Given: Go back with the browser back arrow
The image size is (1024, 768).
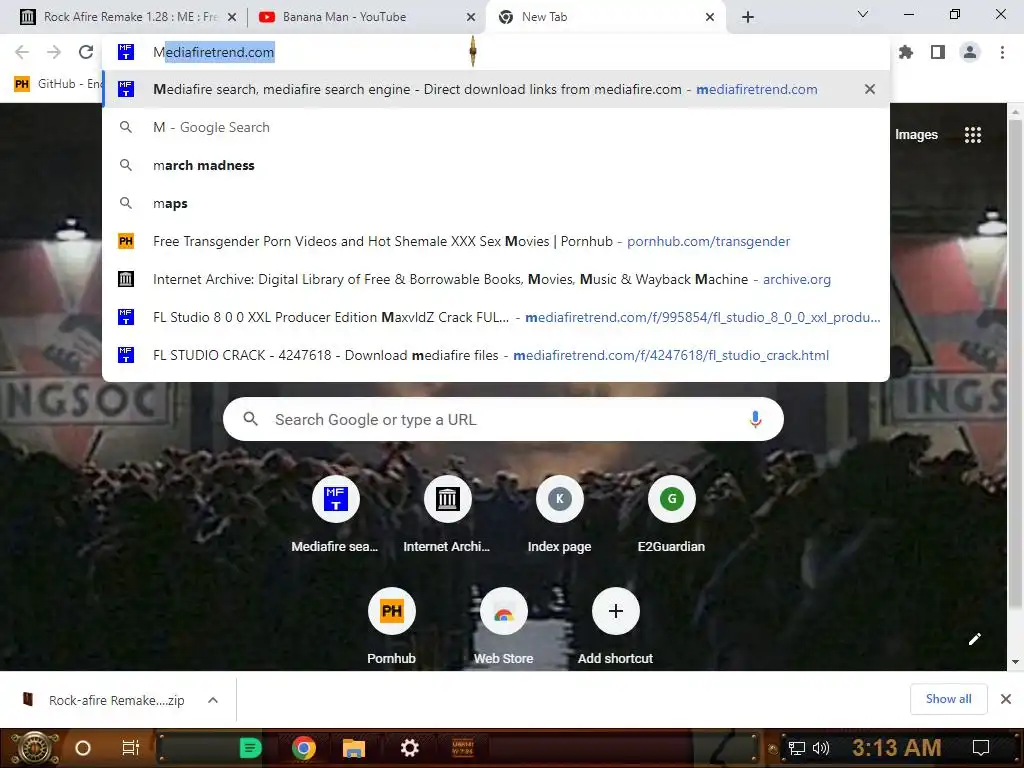Looking at the screenshot, I should [x=22, y=52].
